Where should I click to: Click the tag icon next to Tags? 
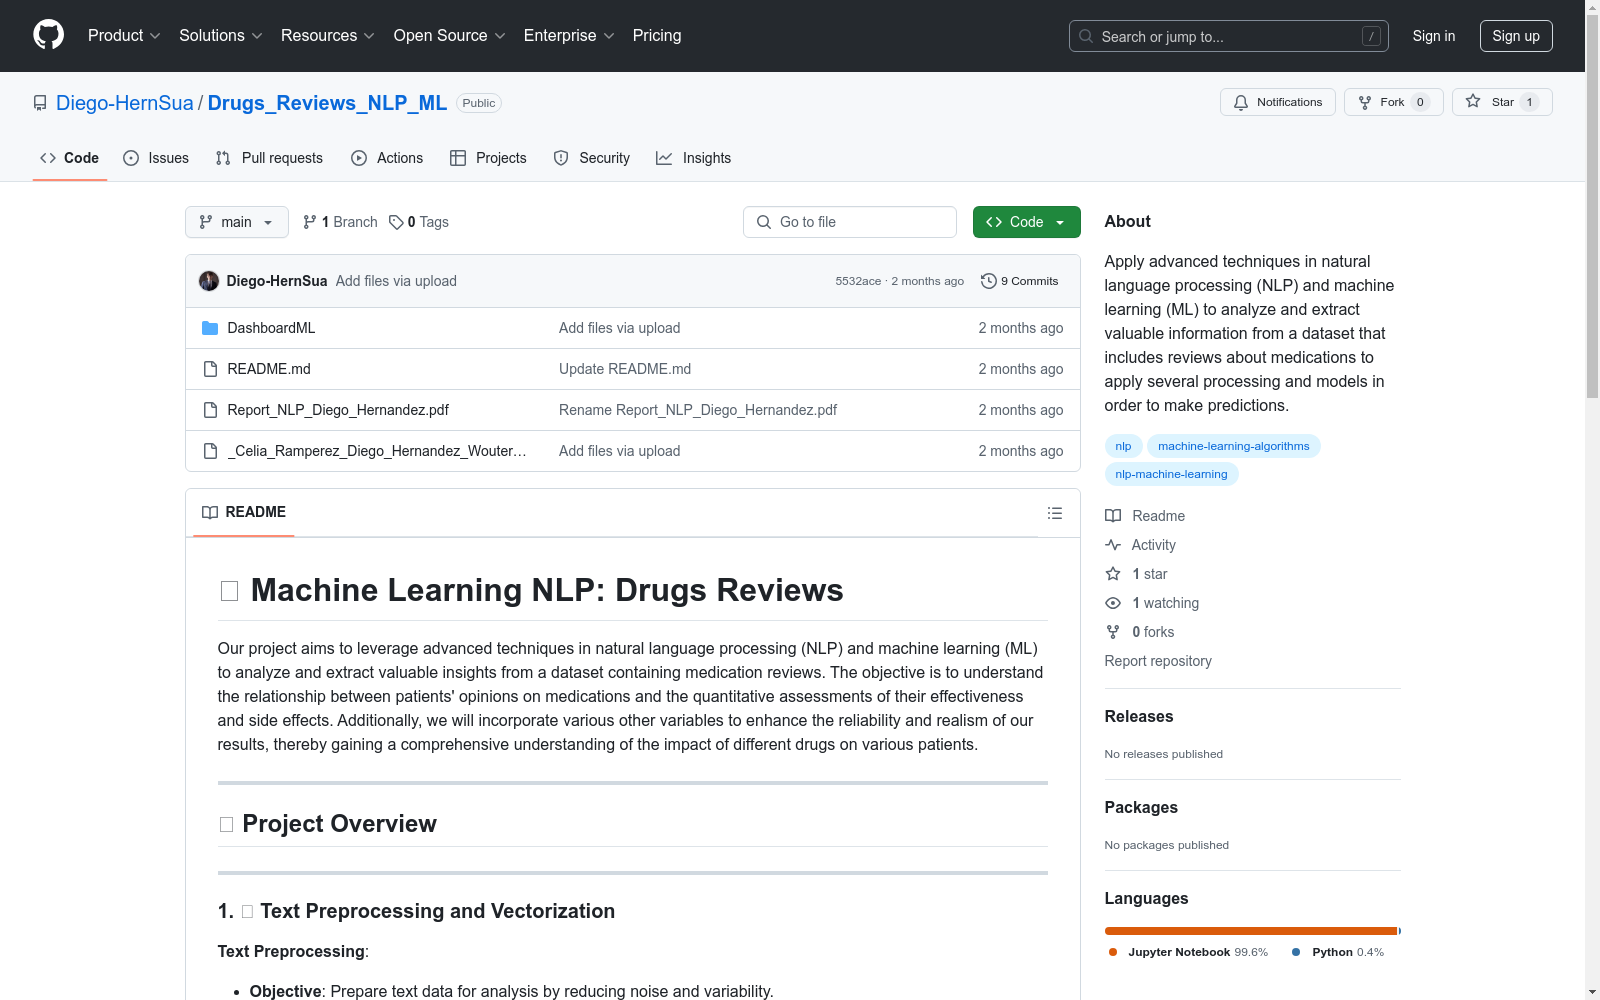[396, 222]
